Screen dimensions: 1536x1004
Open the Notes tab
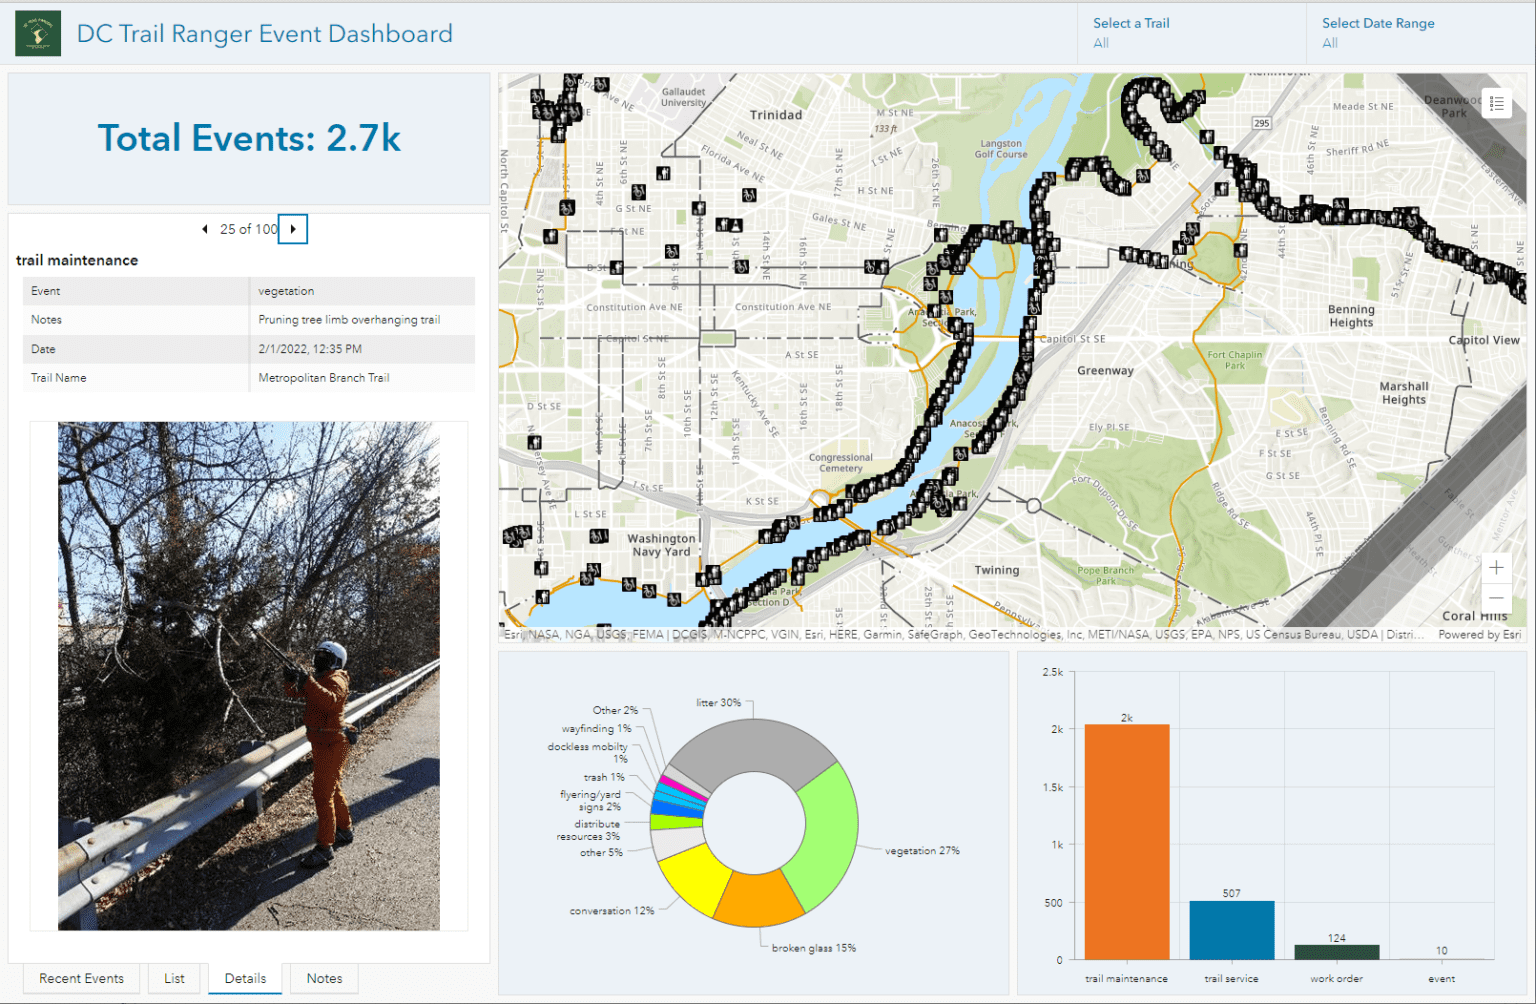tap(323, 978)
